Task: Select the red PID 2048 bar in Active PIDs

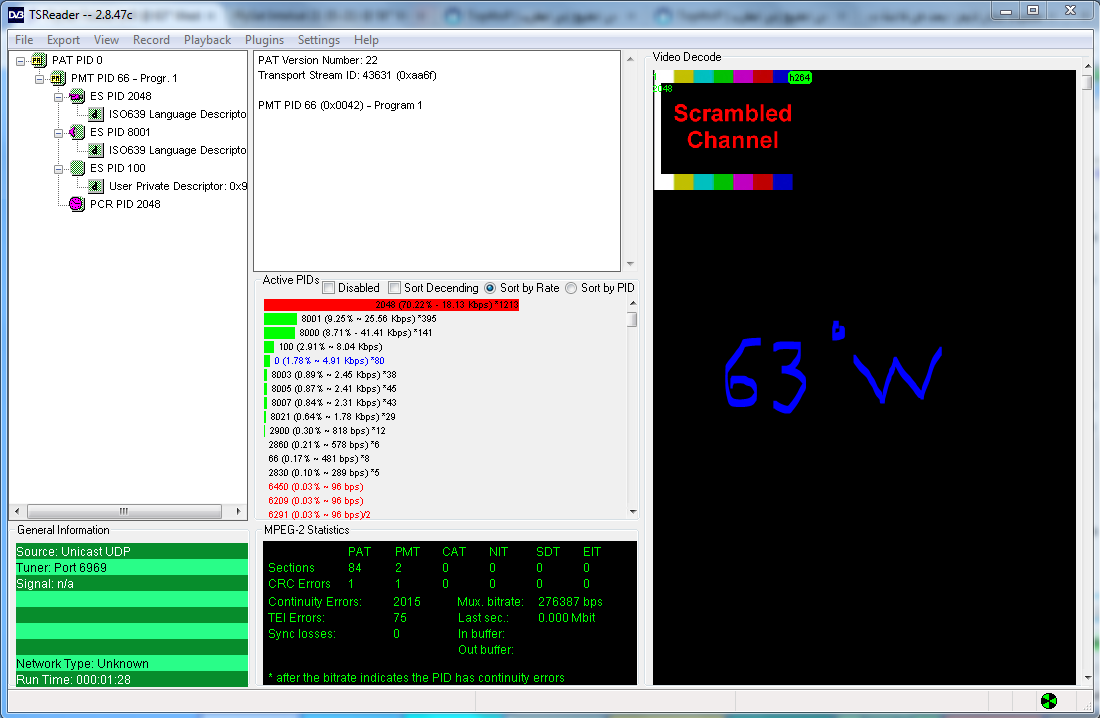Action: [391, 304]
